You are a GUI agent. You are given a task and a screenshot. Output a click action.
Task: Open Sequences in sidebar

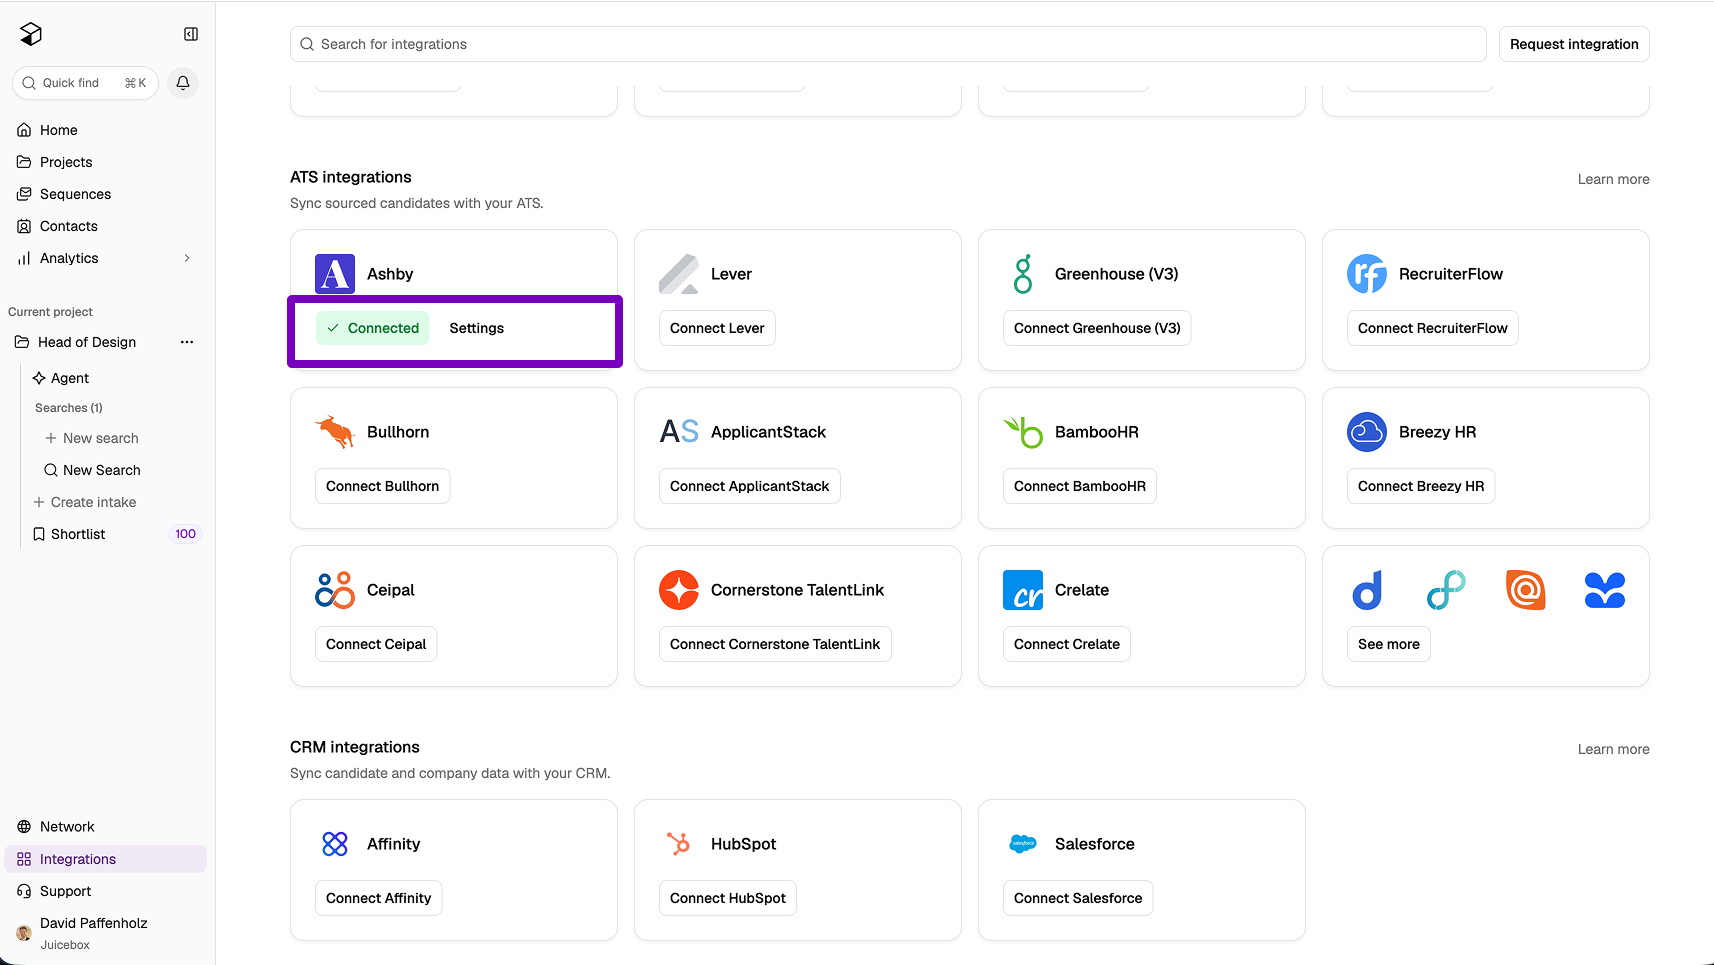107,194
